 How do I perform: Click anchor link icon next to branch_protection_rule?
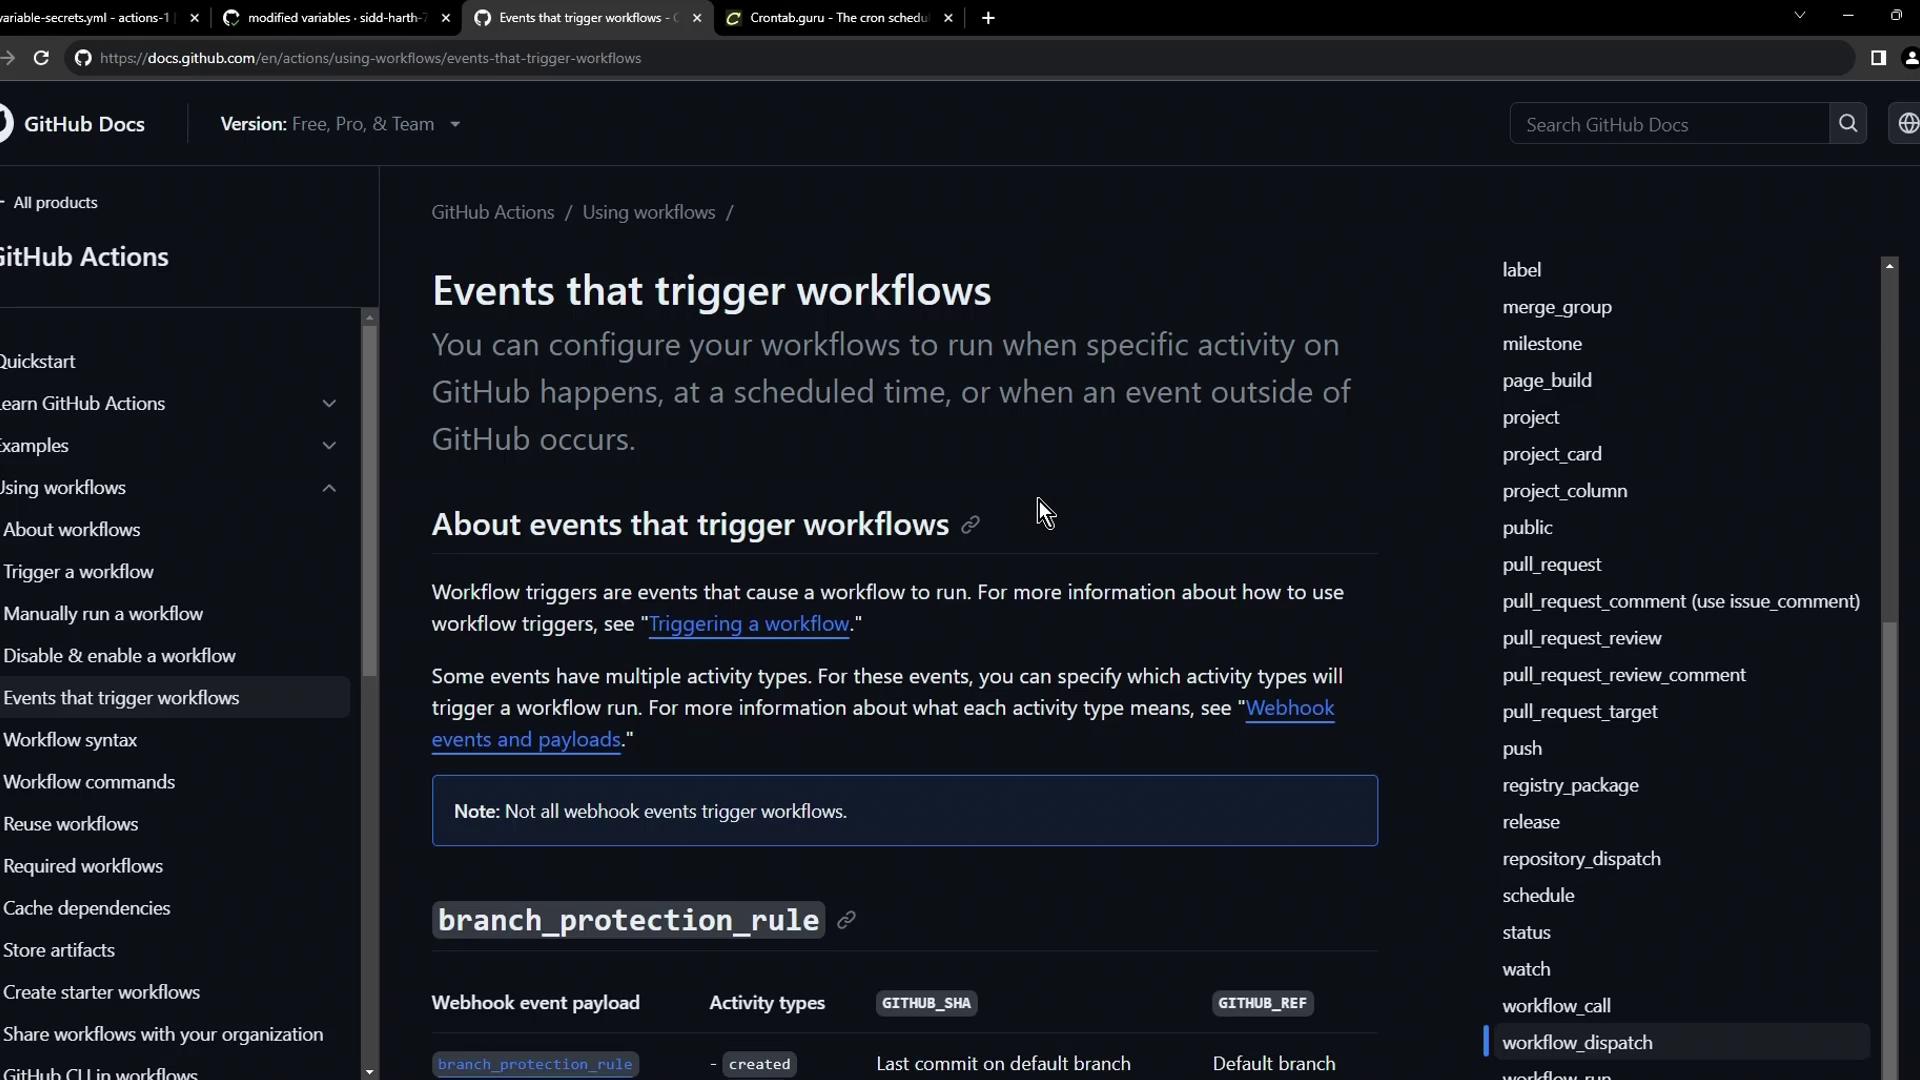point(846,920)
